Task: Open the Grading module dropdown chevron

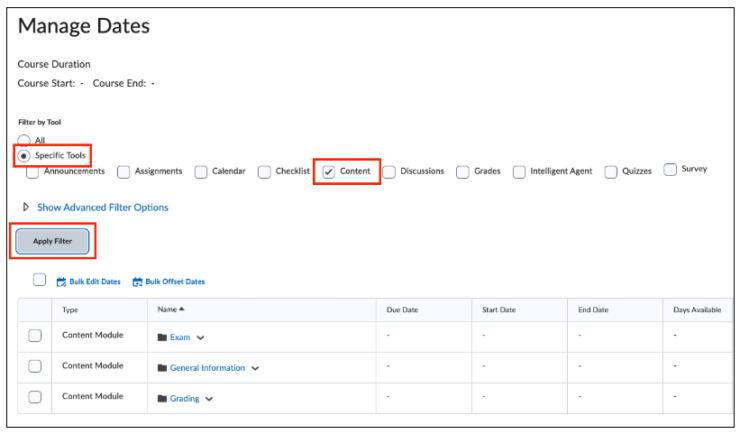Action: tap(210, 399)
